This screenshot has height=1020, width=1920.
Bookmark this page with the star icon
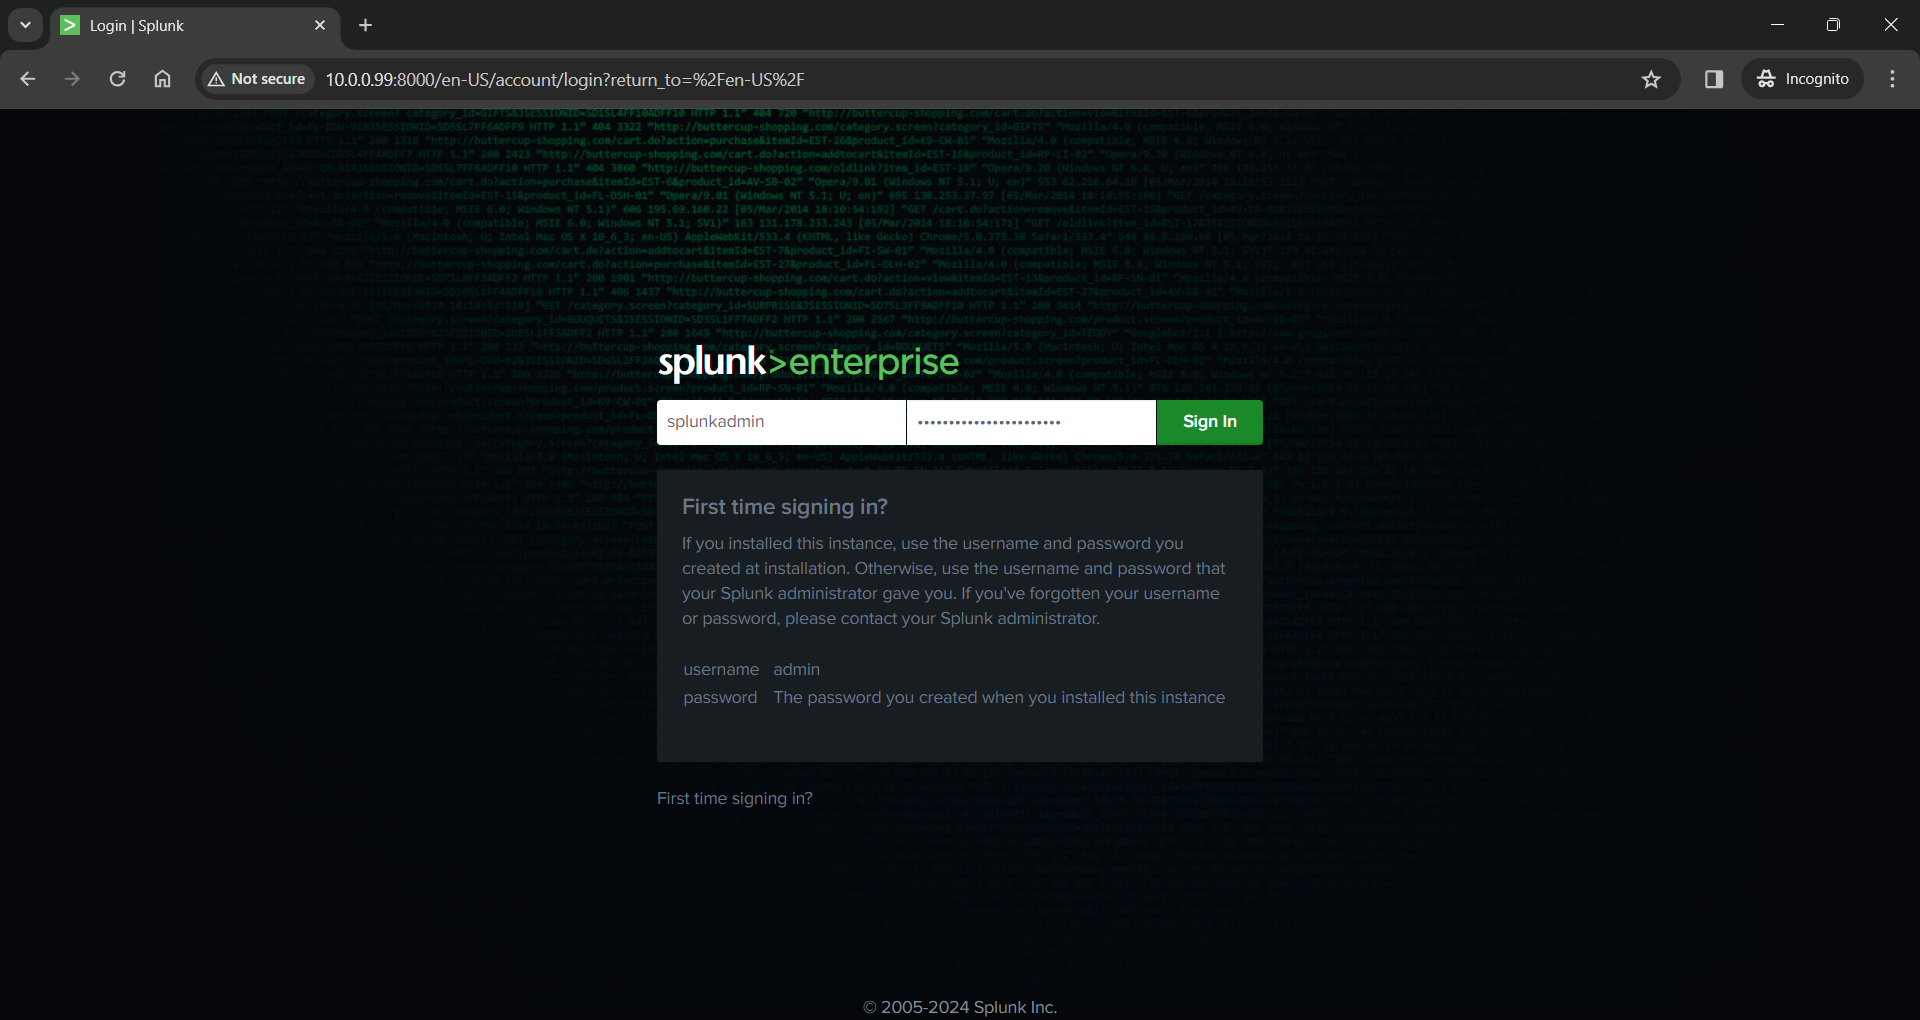[1651, 79]
